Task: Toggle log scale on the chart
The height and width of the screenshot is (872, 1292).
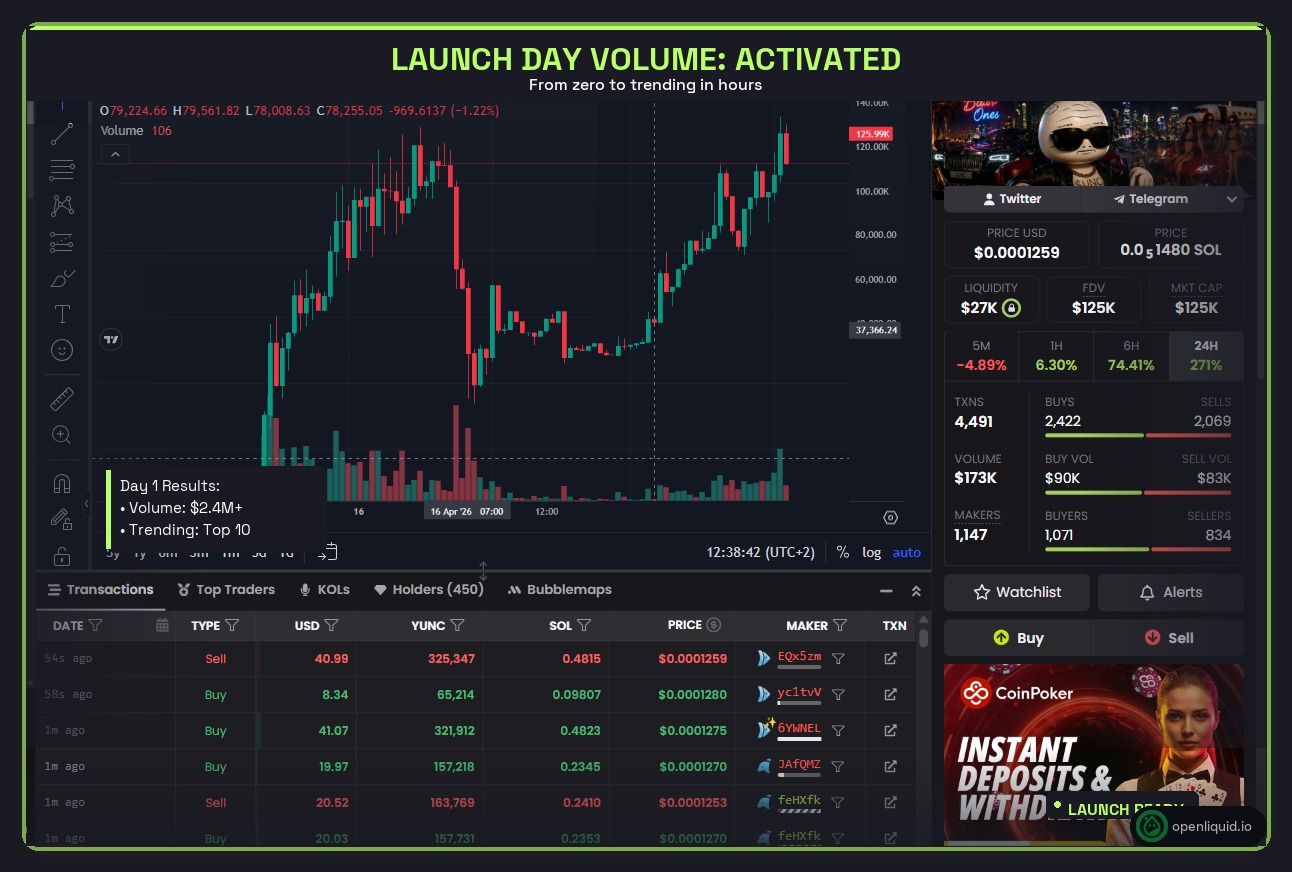Action: pos(871,552)
